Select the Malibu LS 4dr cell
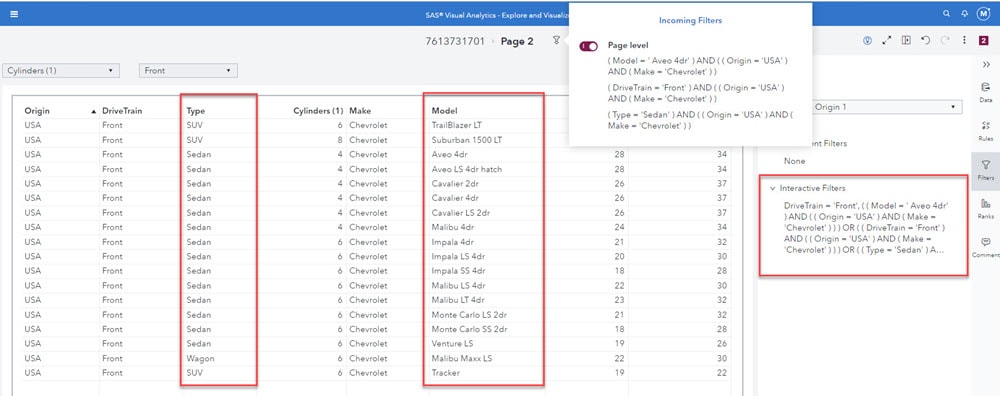Image resolution: width=1000 pixels, height=396 pixels. click(457, 286)
